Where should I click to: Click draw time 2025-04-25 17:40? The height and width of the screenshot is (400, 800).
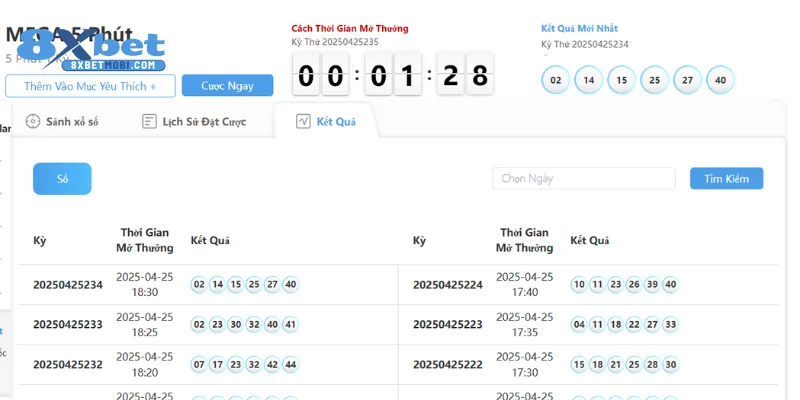coord(524,285)
